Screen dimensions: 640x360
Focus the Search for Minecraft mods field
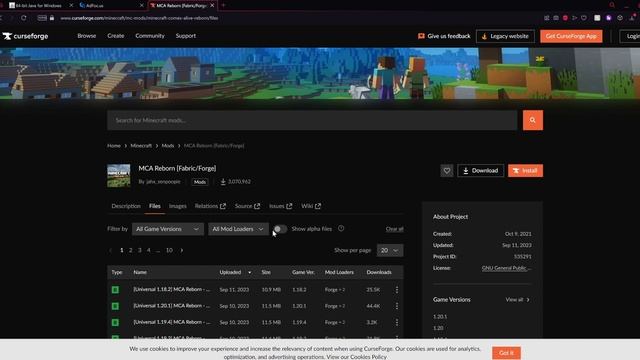(x=312, y=120)
